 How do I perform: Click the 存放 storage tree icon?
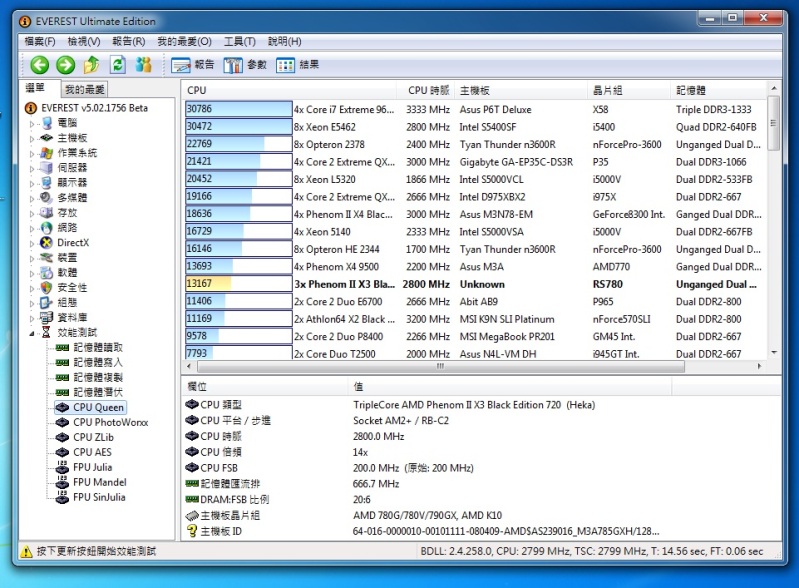pos(46,212)
